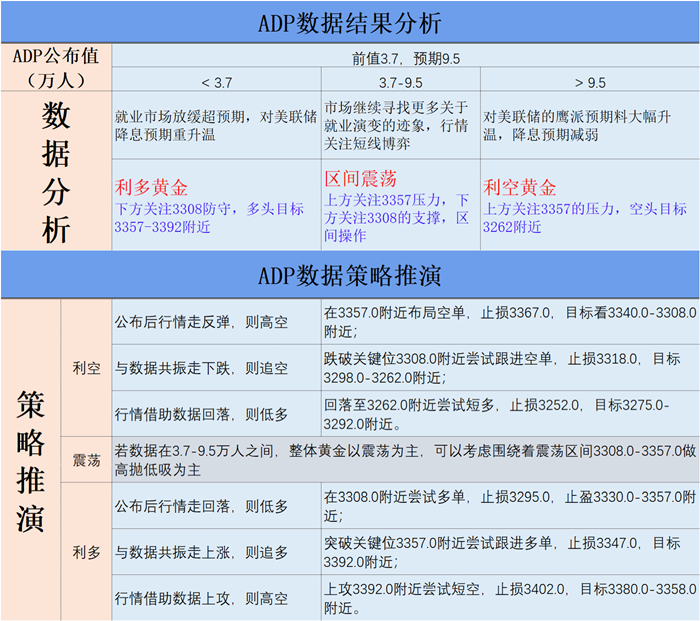
Task: Click '公布后行情走反弹，则高空' cell
Action: coord(217,322)
